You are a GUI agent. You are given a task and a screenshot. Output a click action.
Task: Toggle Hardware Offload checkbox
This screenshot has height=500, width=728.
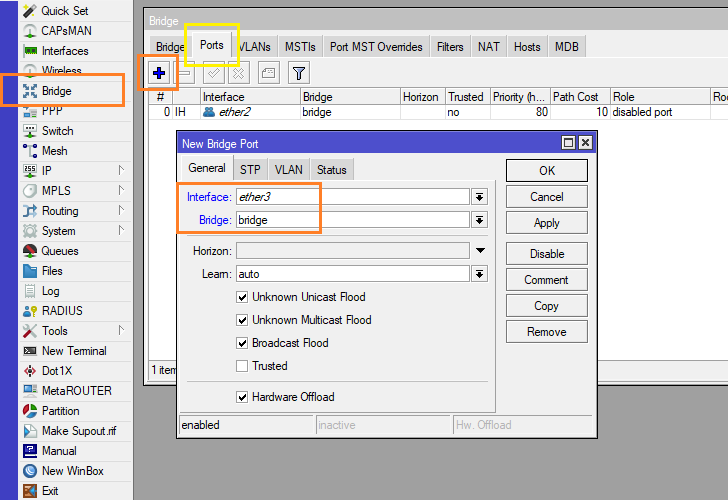(242, 397)
